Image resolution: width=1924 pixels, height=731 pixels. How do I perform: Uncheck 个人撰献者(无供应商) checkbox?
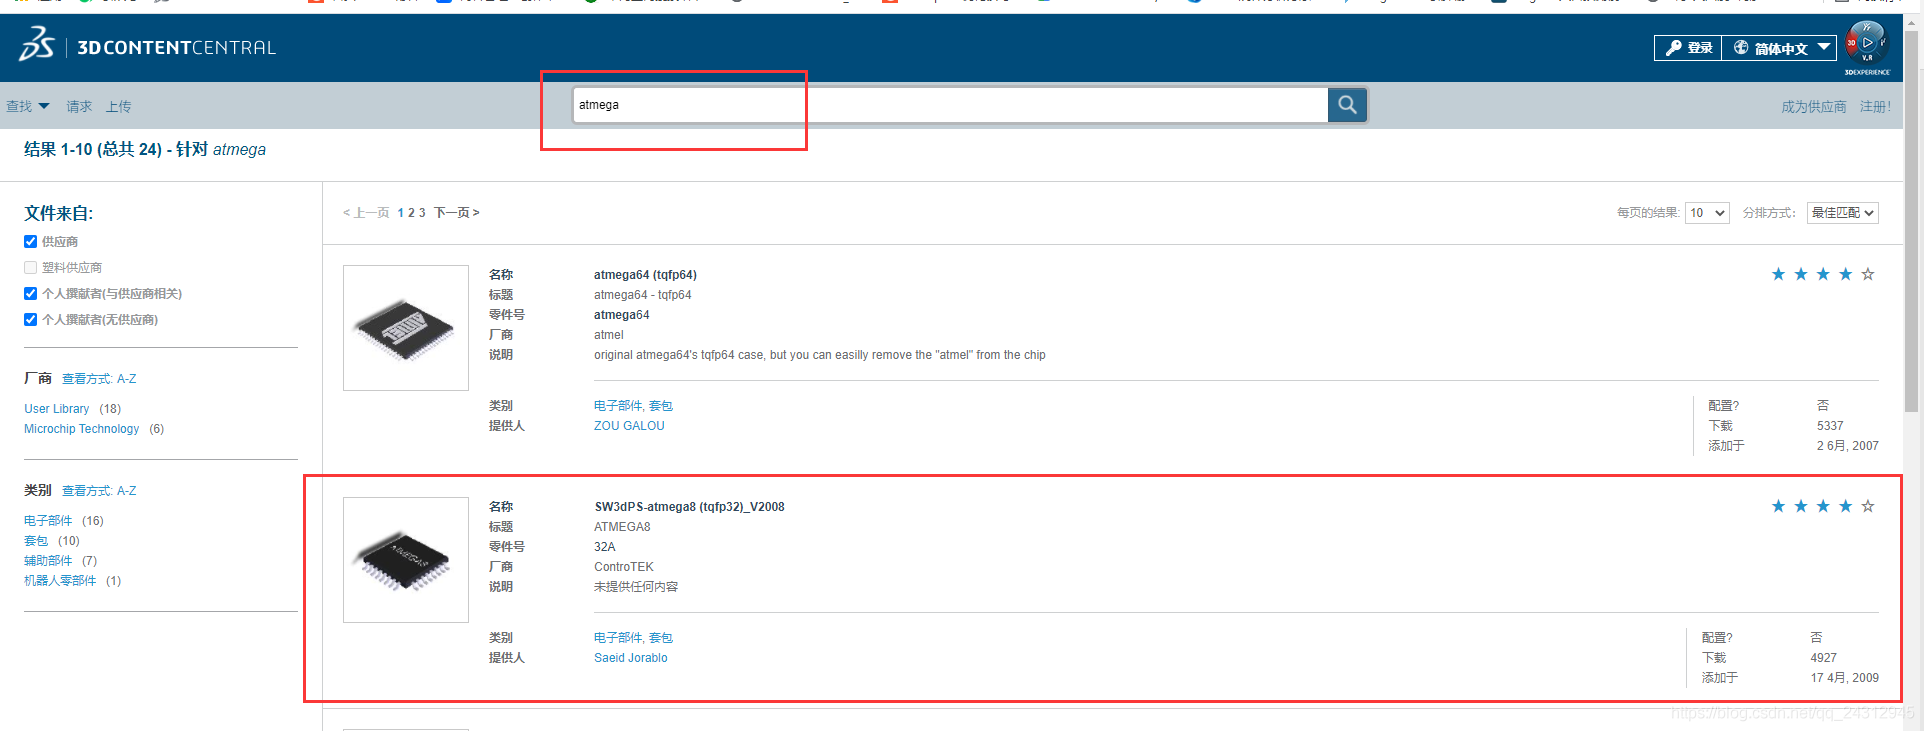[x=31, y=320]
